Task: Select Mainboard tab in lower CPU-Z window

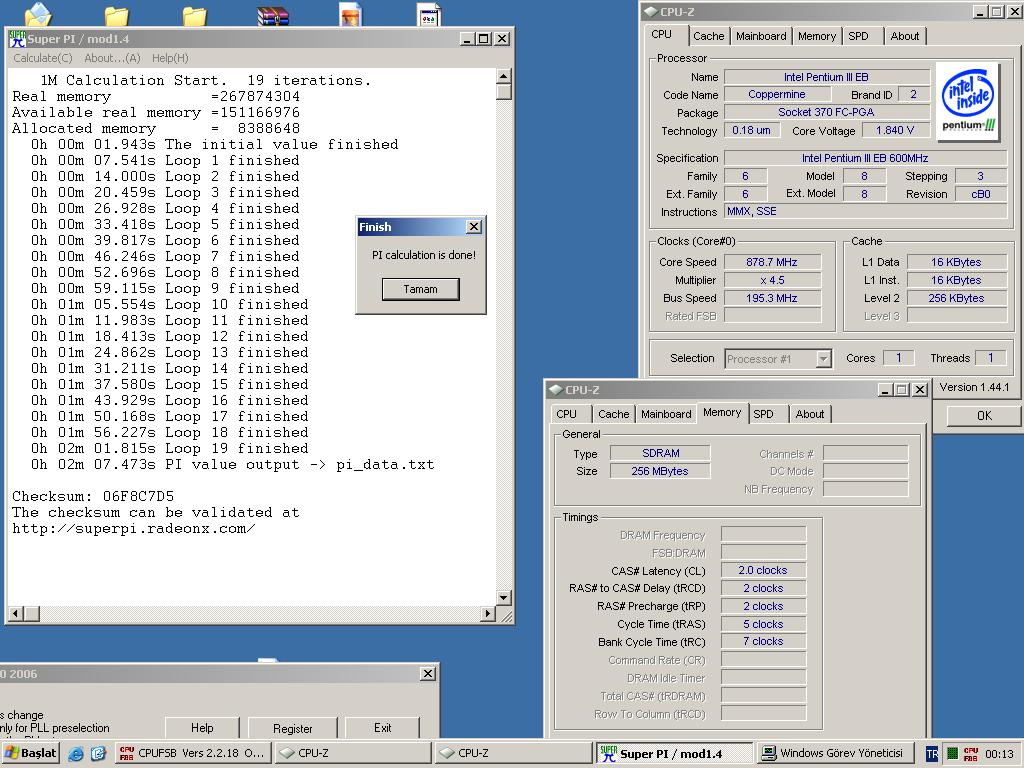Action: tap(665, 414)
